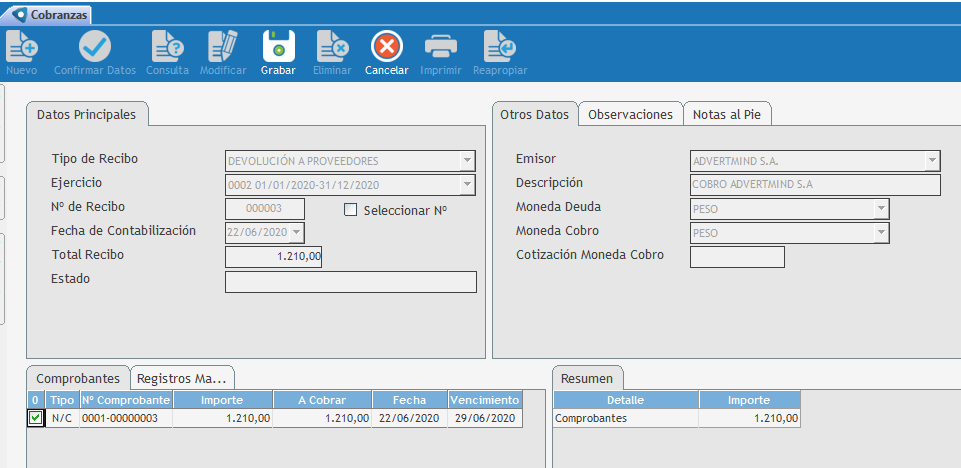
Task: Click the Imprimir printer icon
Action: 441,46
